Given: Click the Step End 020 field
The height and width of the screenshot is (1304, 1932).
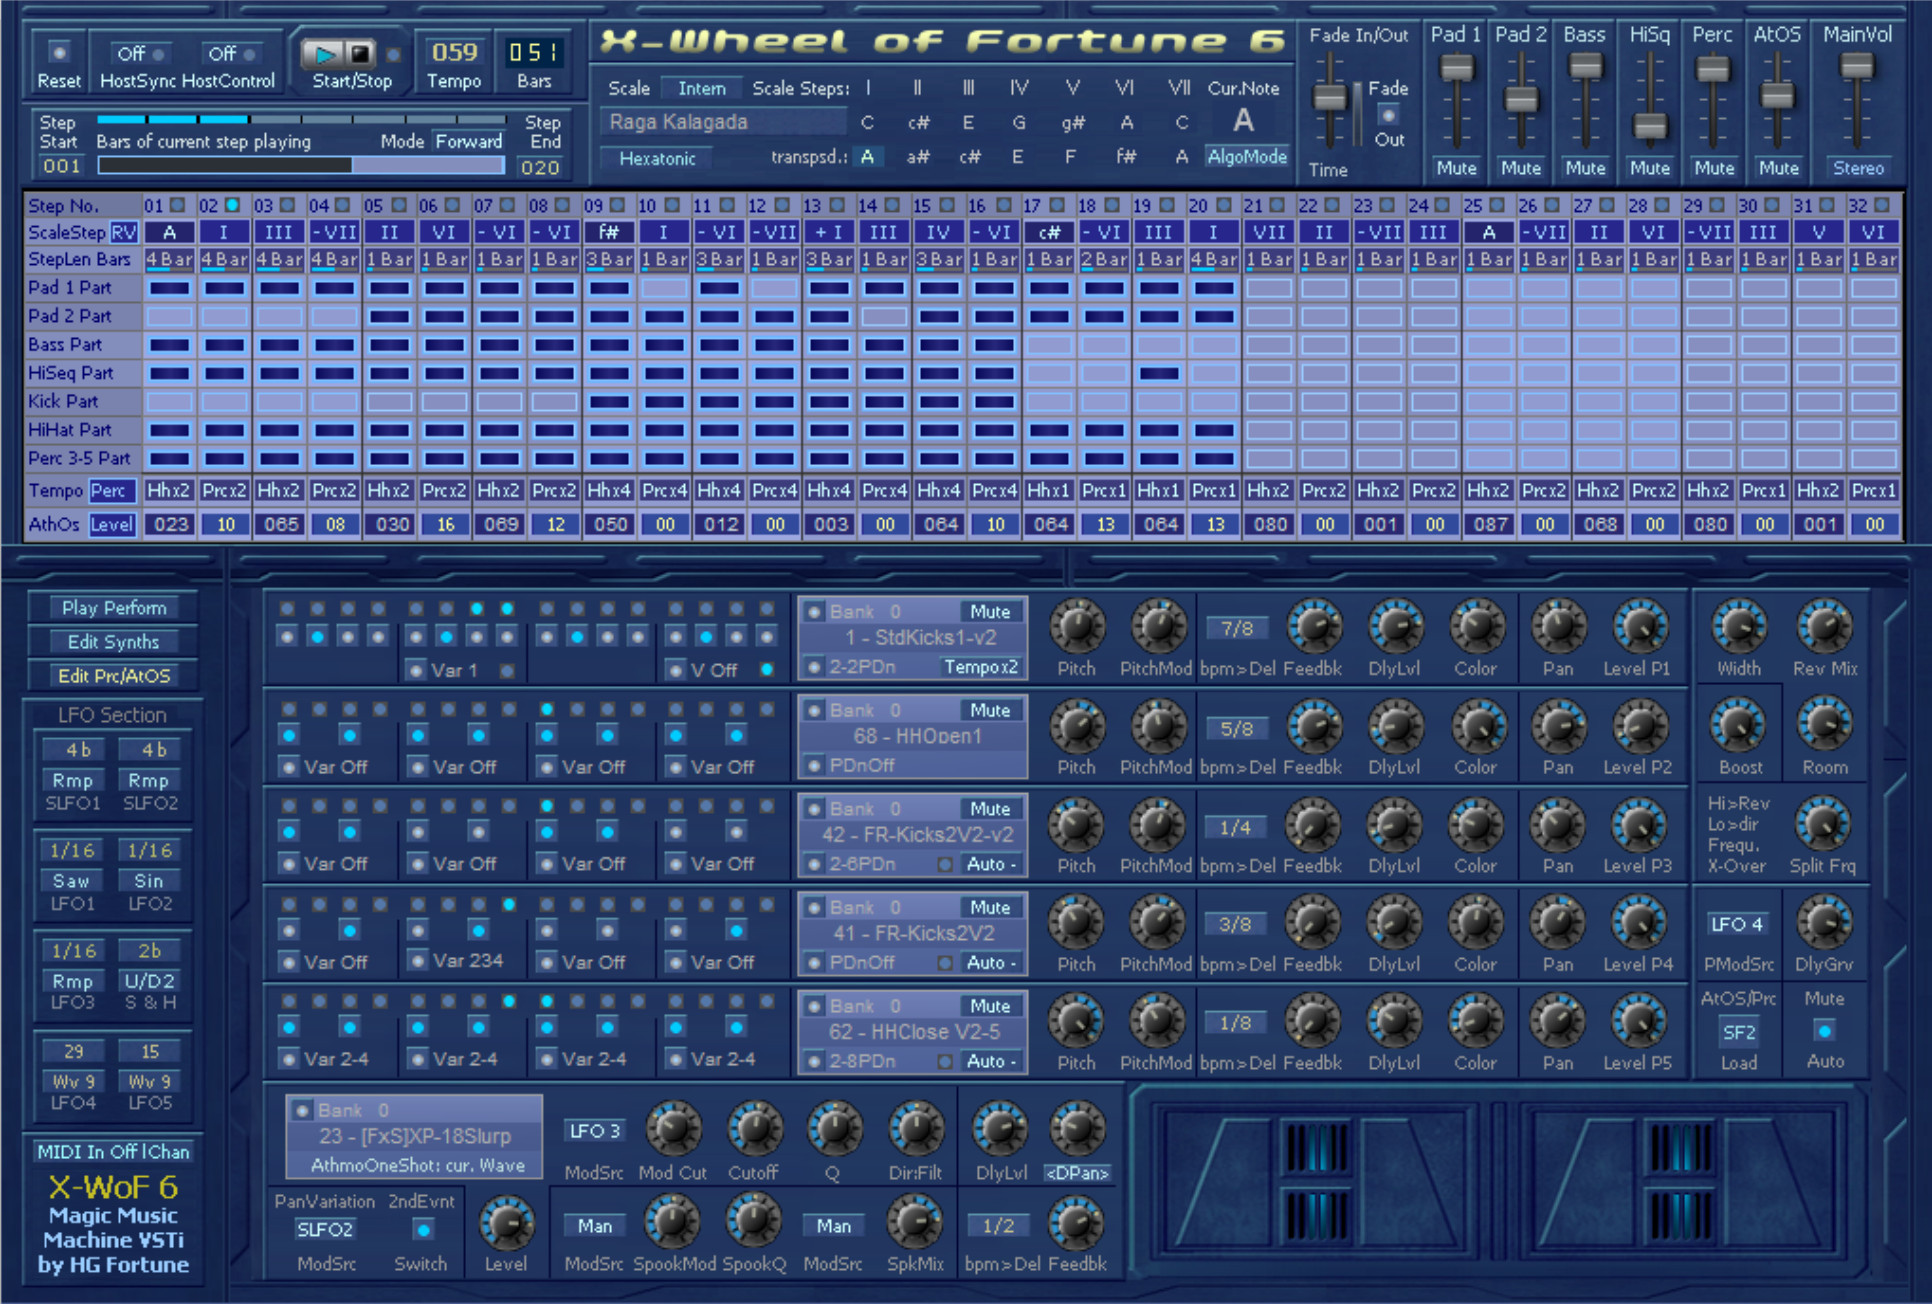Looking at the screenshot, I should (x=540, y=167).
